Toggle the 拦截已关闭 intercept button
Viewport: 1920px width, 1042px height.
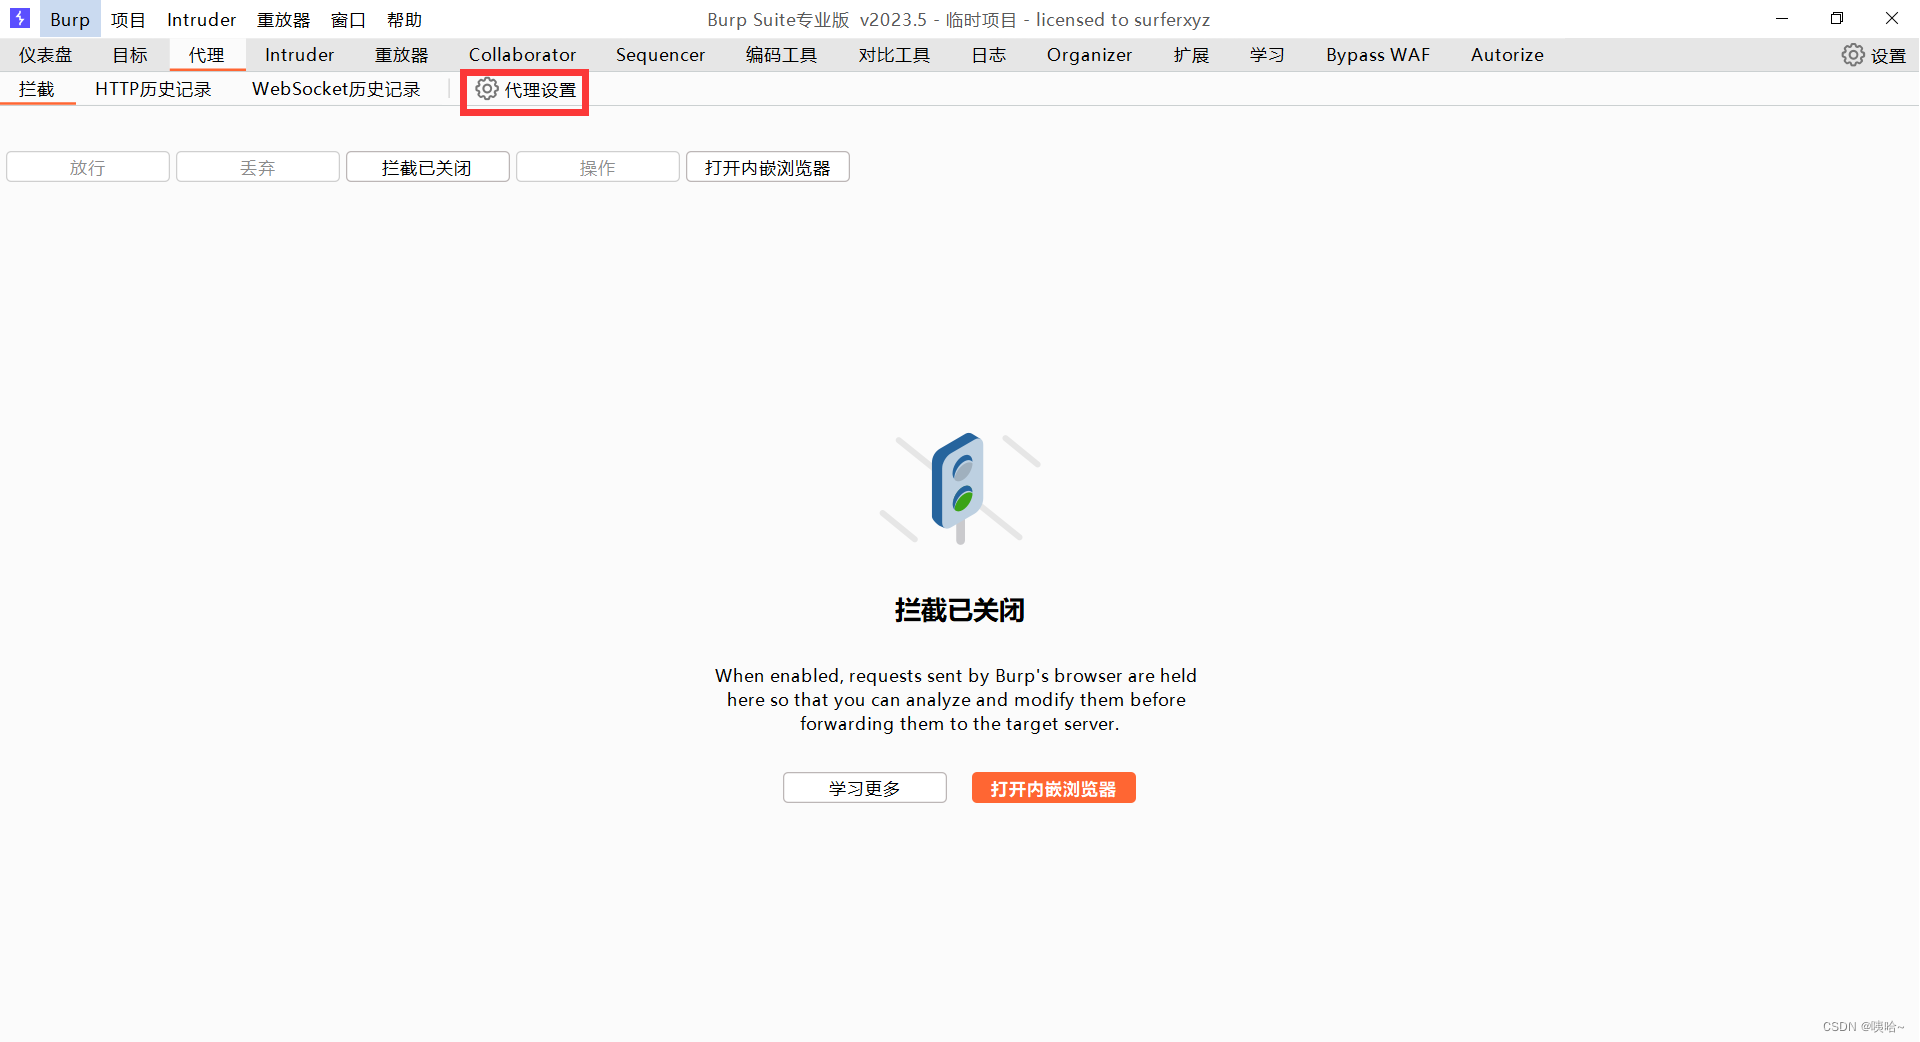(428, 167)
